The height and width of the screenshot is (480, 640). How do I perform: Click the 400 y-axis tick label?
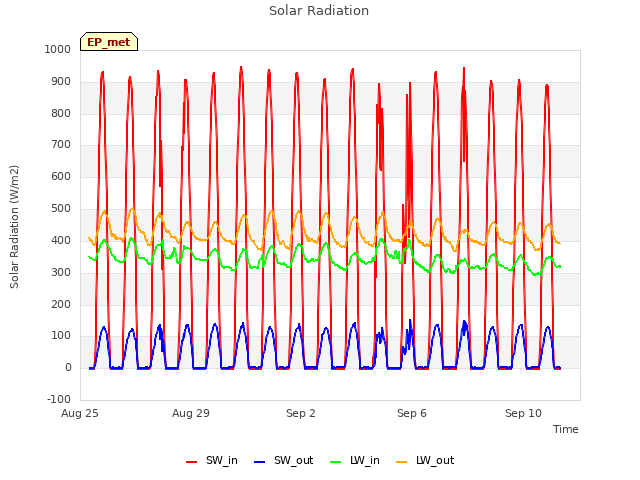pos(61,240)
